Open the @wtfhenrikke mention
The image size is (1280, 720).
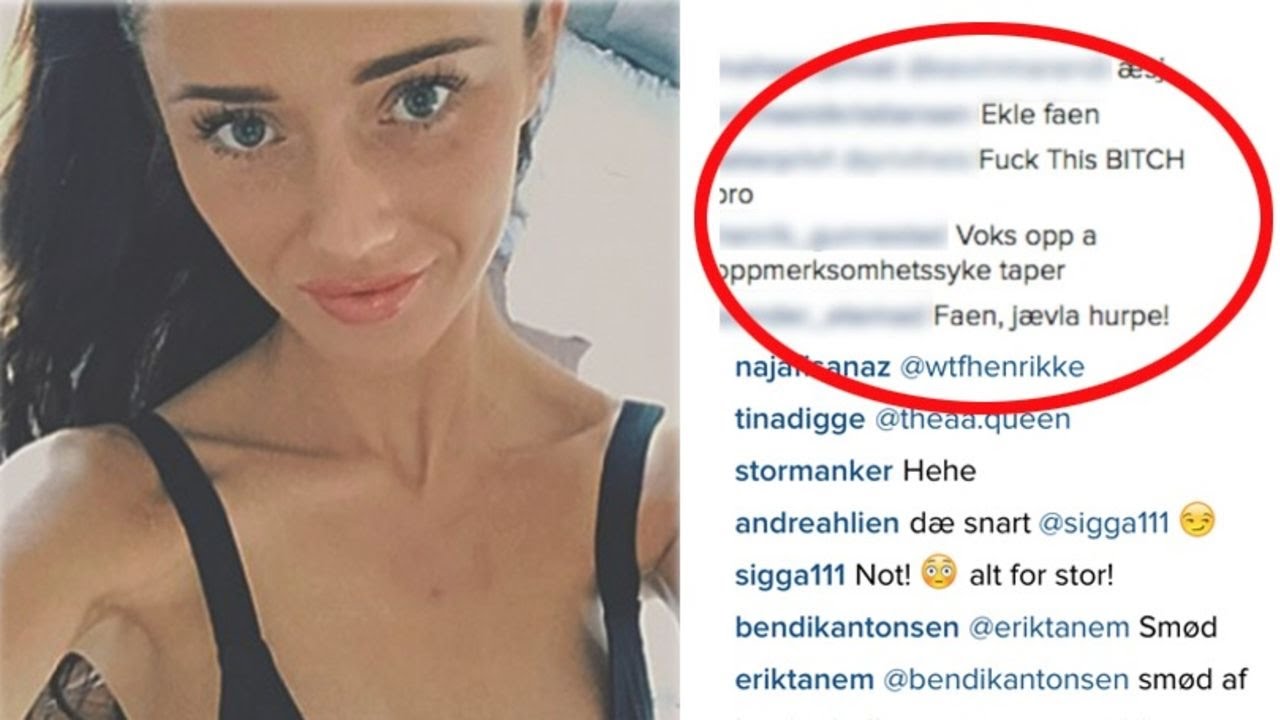(x=992, y=368)
